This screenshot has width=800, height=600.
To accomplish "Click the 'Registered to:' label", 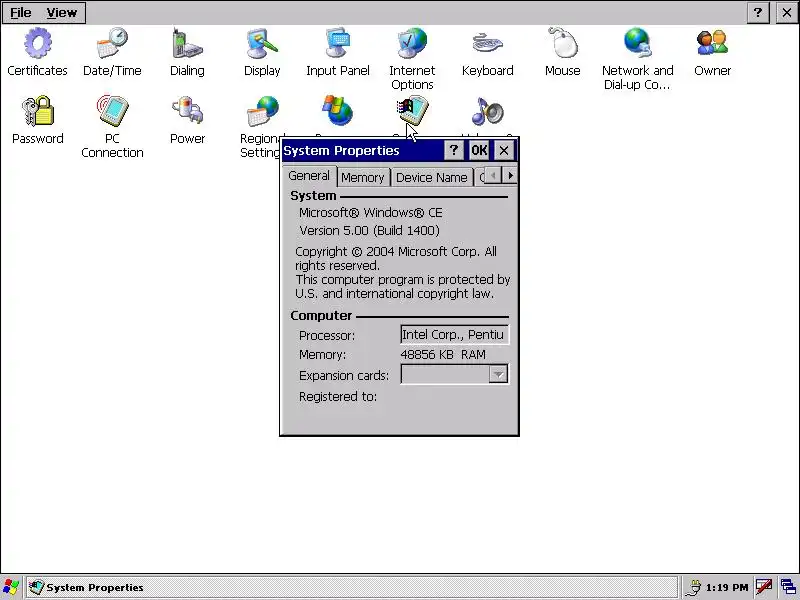I will pos(338,396).
